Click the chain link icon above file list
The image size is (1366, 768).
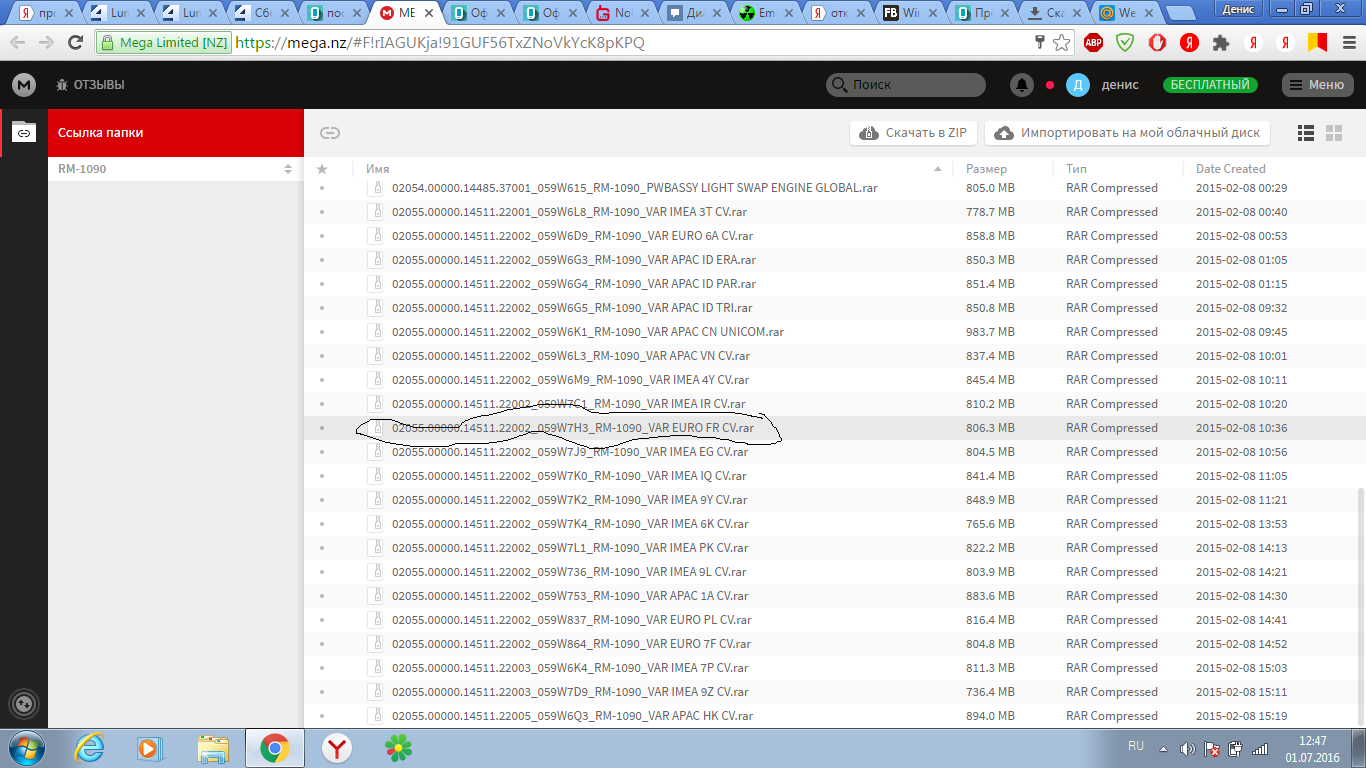330,133
